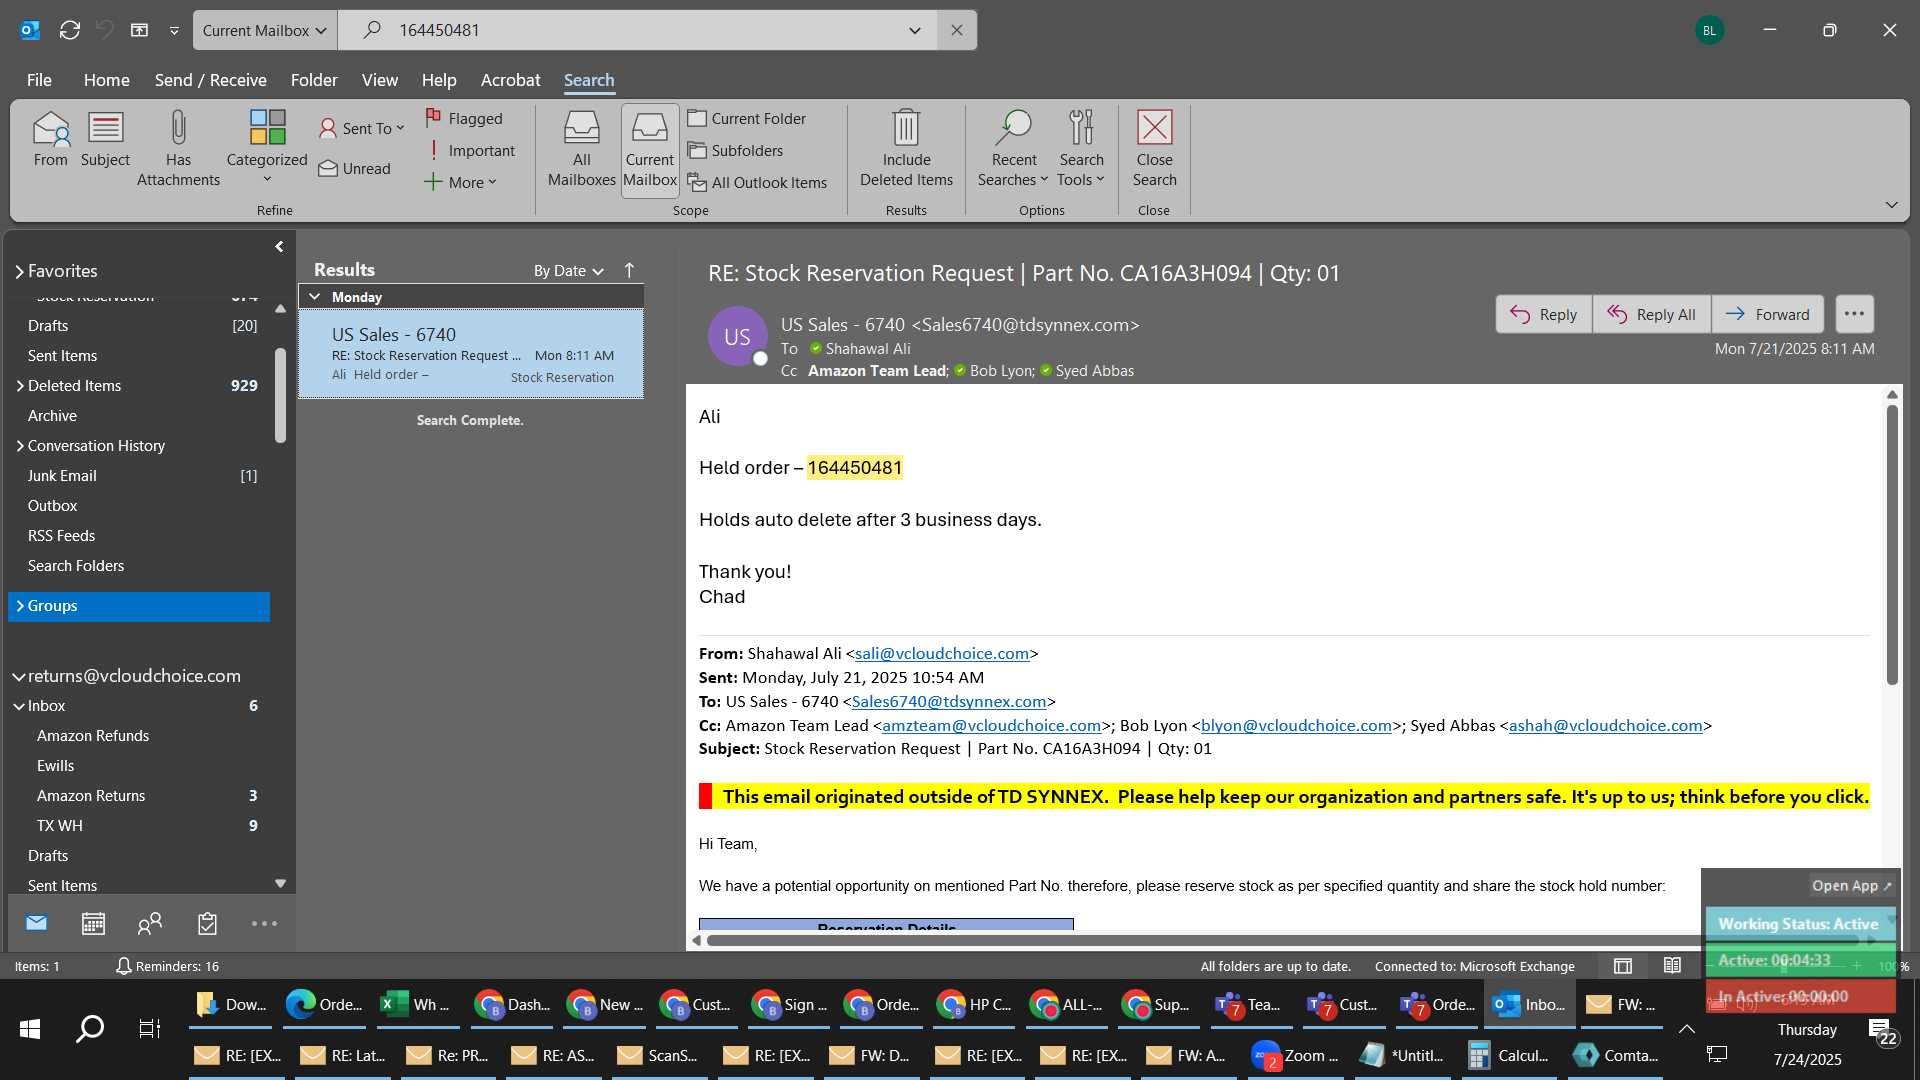The height and width of the screenshot is (1080, 1920).
Task: Collapse the folder pane arrow
Action: point(279,246)
